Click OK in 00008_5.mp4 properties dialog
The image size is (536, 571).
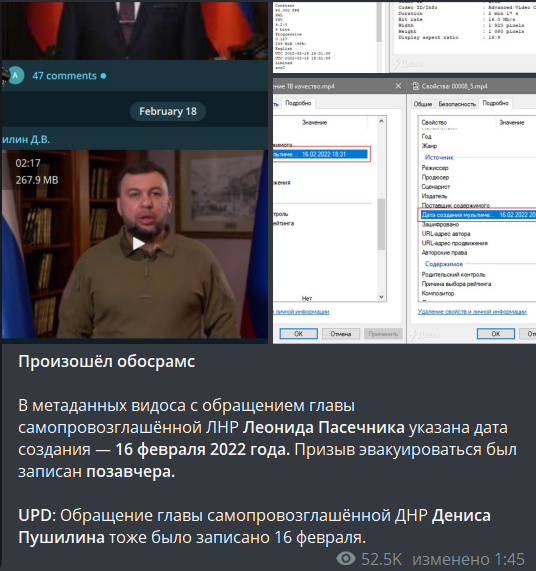496,334
